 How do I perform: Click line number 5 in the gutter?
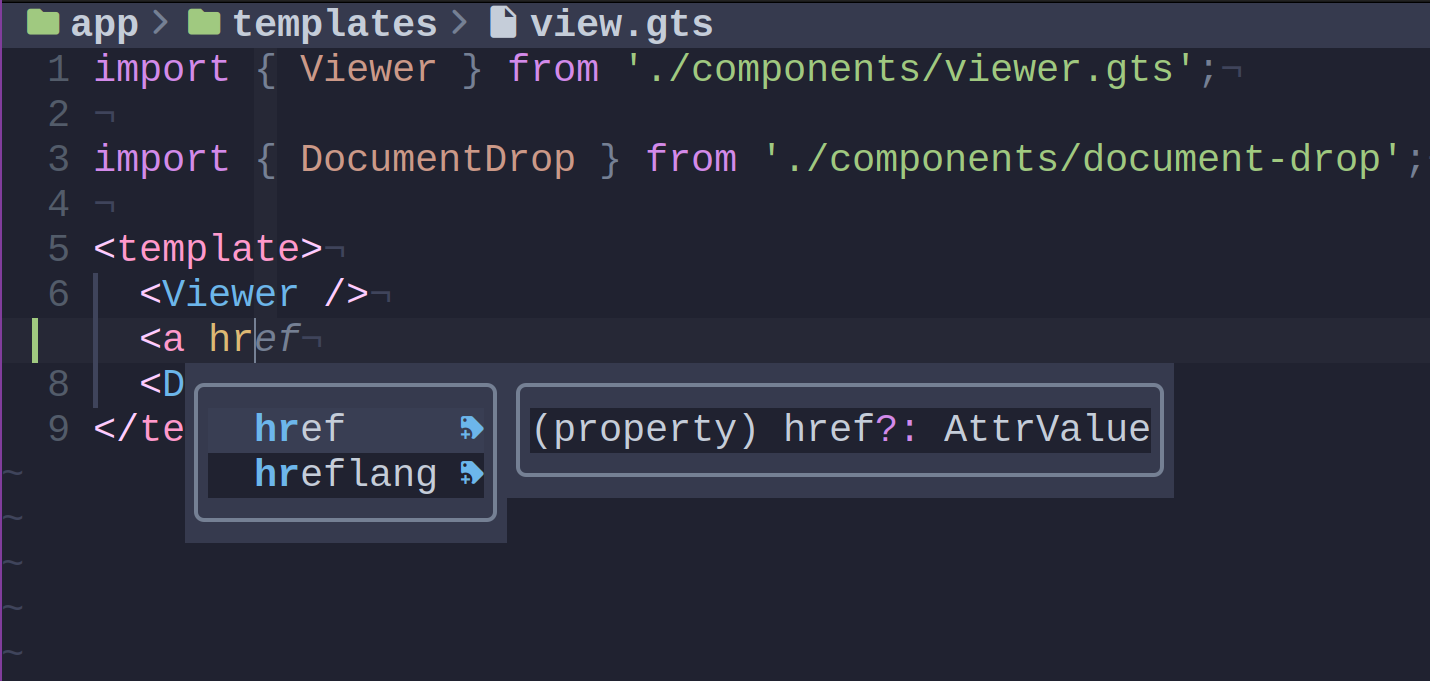[x=57, y=248]
